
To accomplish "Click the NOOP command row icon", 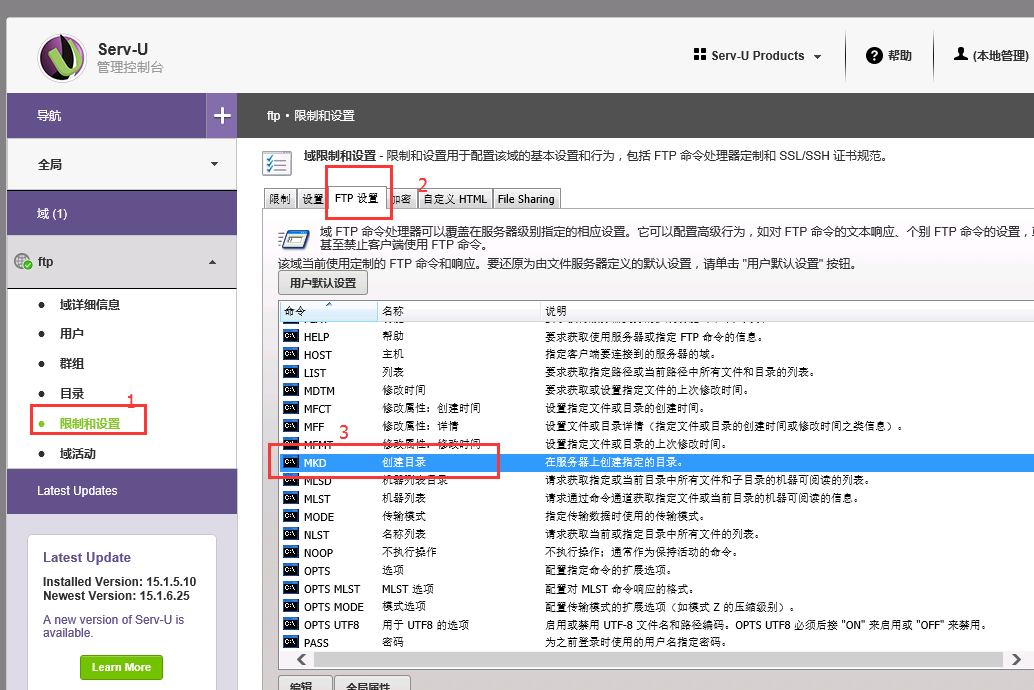I will coord(291,552).
